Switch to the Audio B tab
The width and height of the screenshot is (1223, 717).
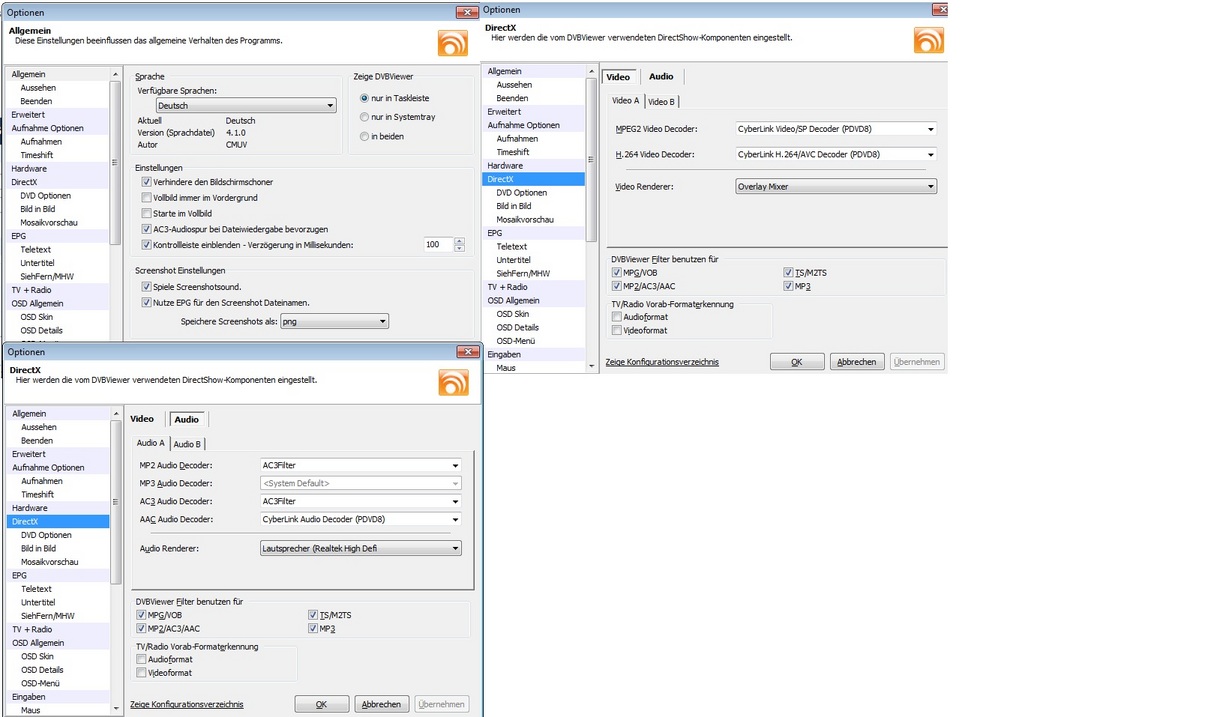tap(187, 444)
